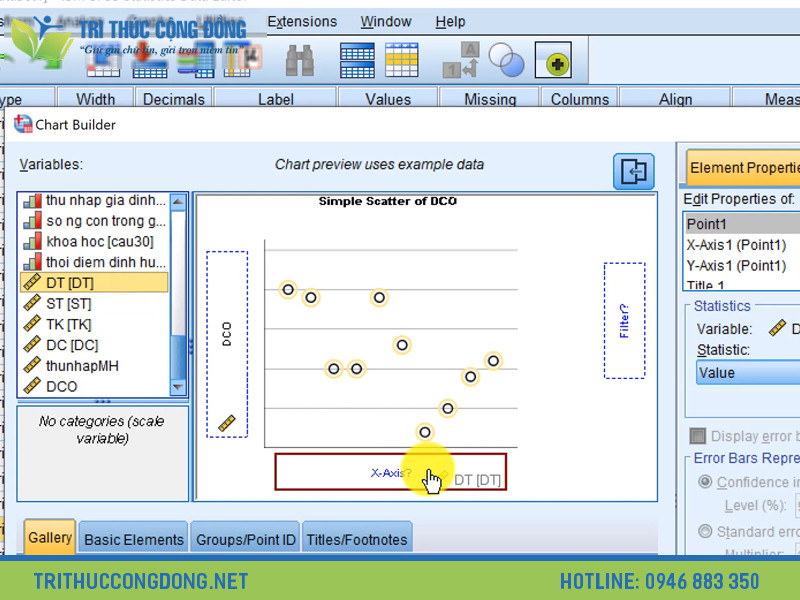Select the TK [TK] variable
The width and height of the screenshot is (800, 600).
[95, 324]
